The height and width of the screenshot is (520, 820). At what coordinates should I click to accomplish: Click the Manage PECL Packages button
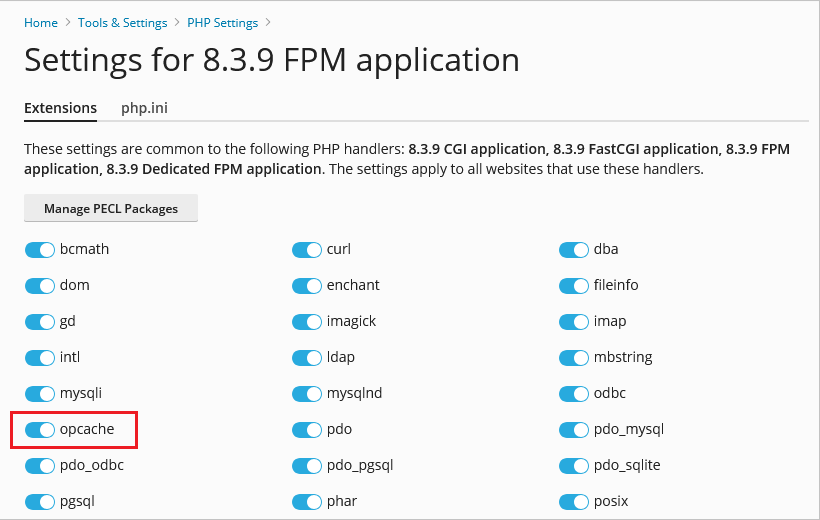[111, 209]
